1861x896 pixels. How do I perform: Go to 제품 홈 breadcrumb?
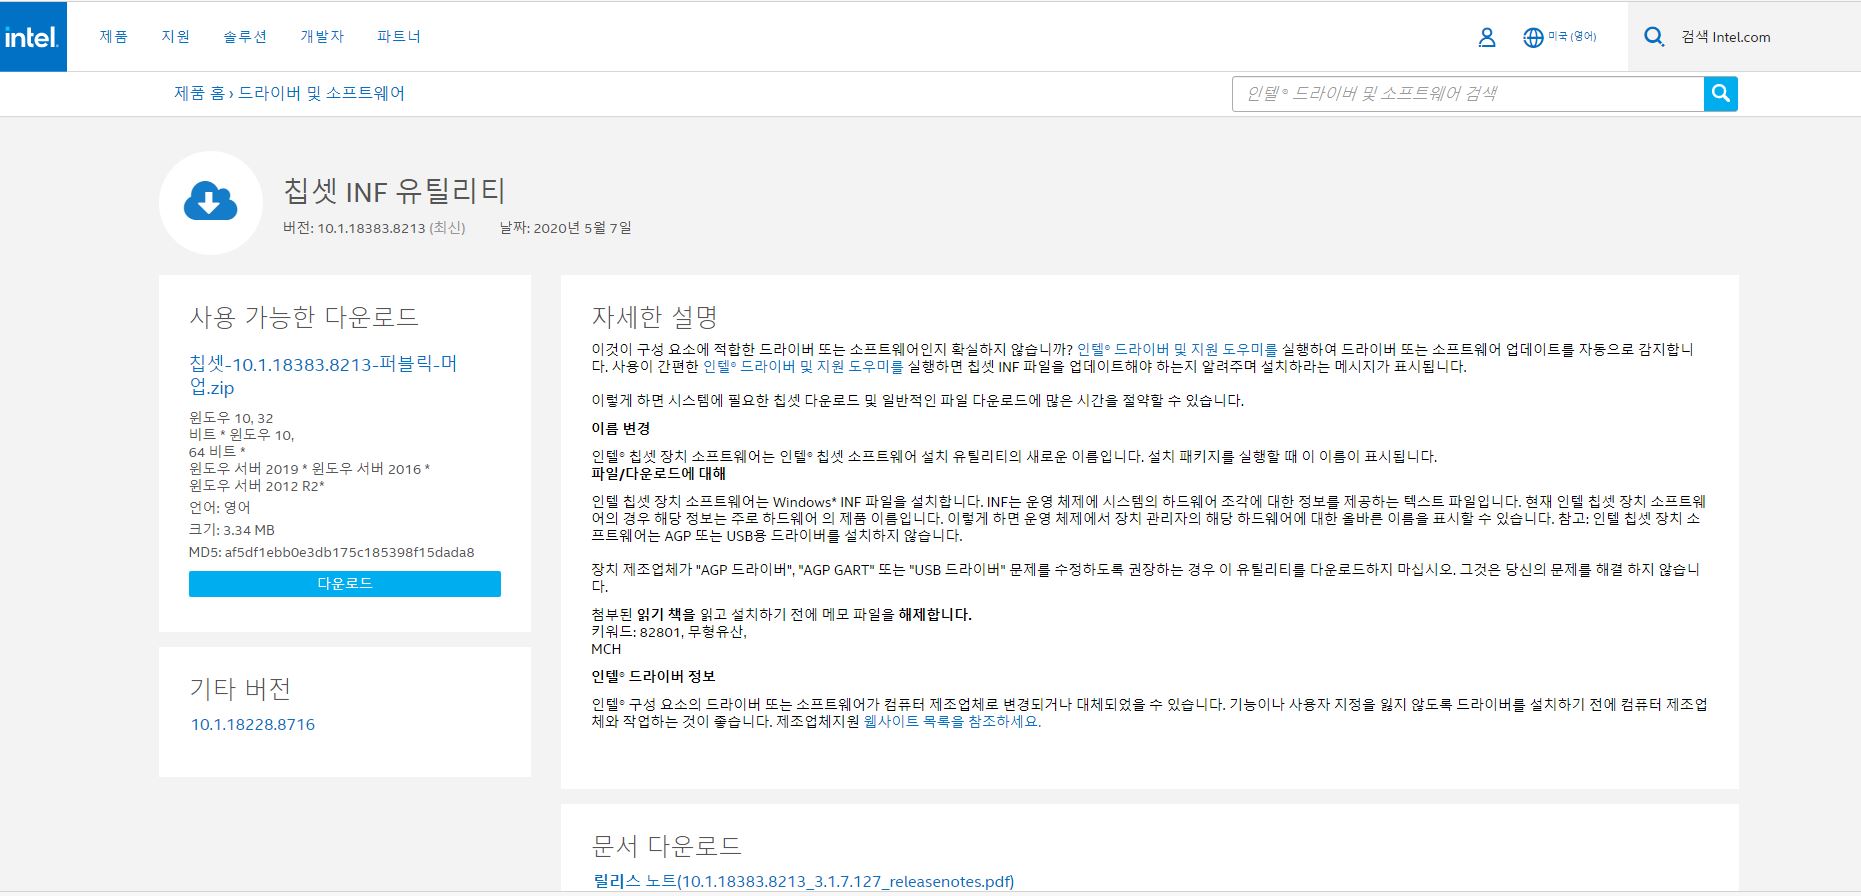[199, 93]
